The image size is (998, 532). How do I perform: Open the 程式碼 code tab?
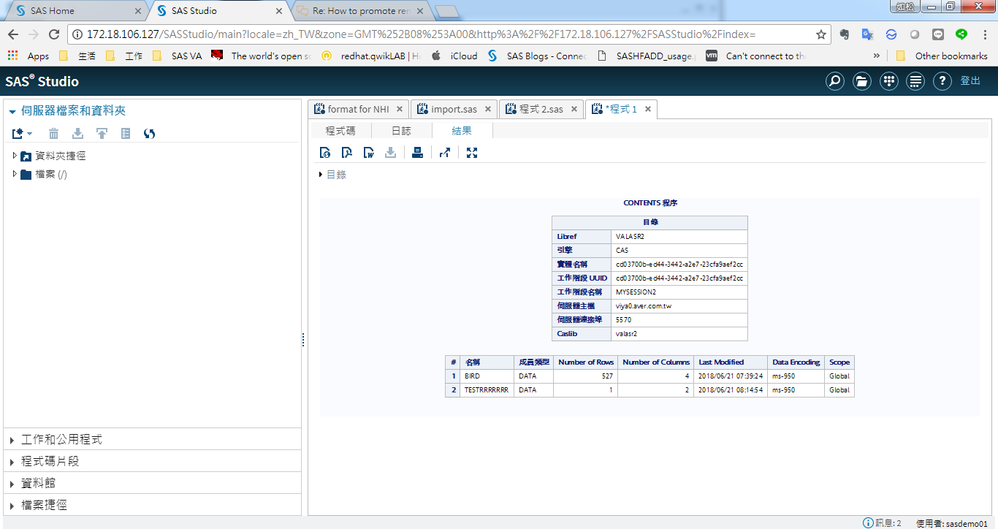point(340,131)
